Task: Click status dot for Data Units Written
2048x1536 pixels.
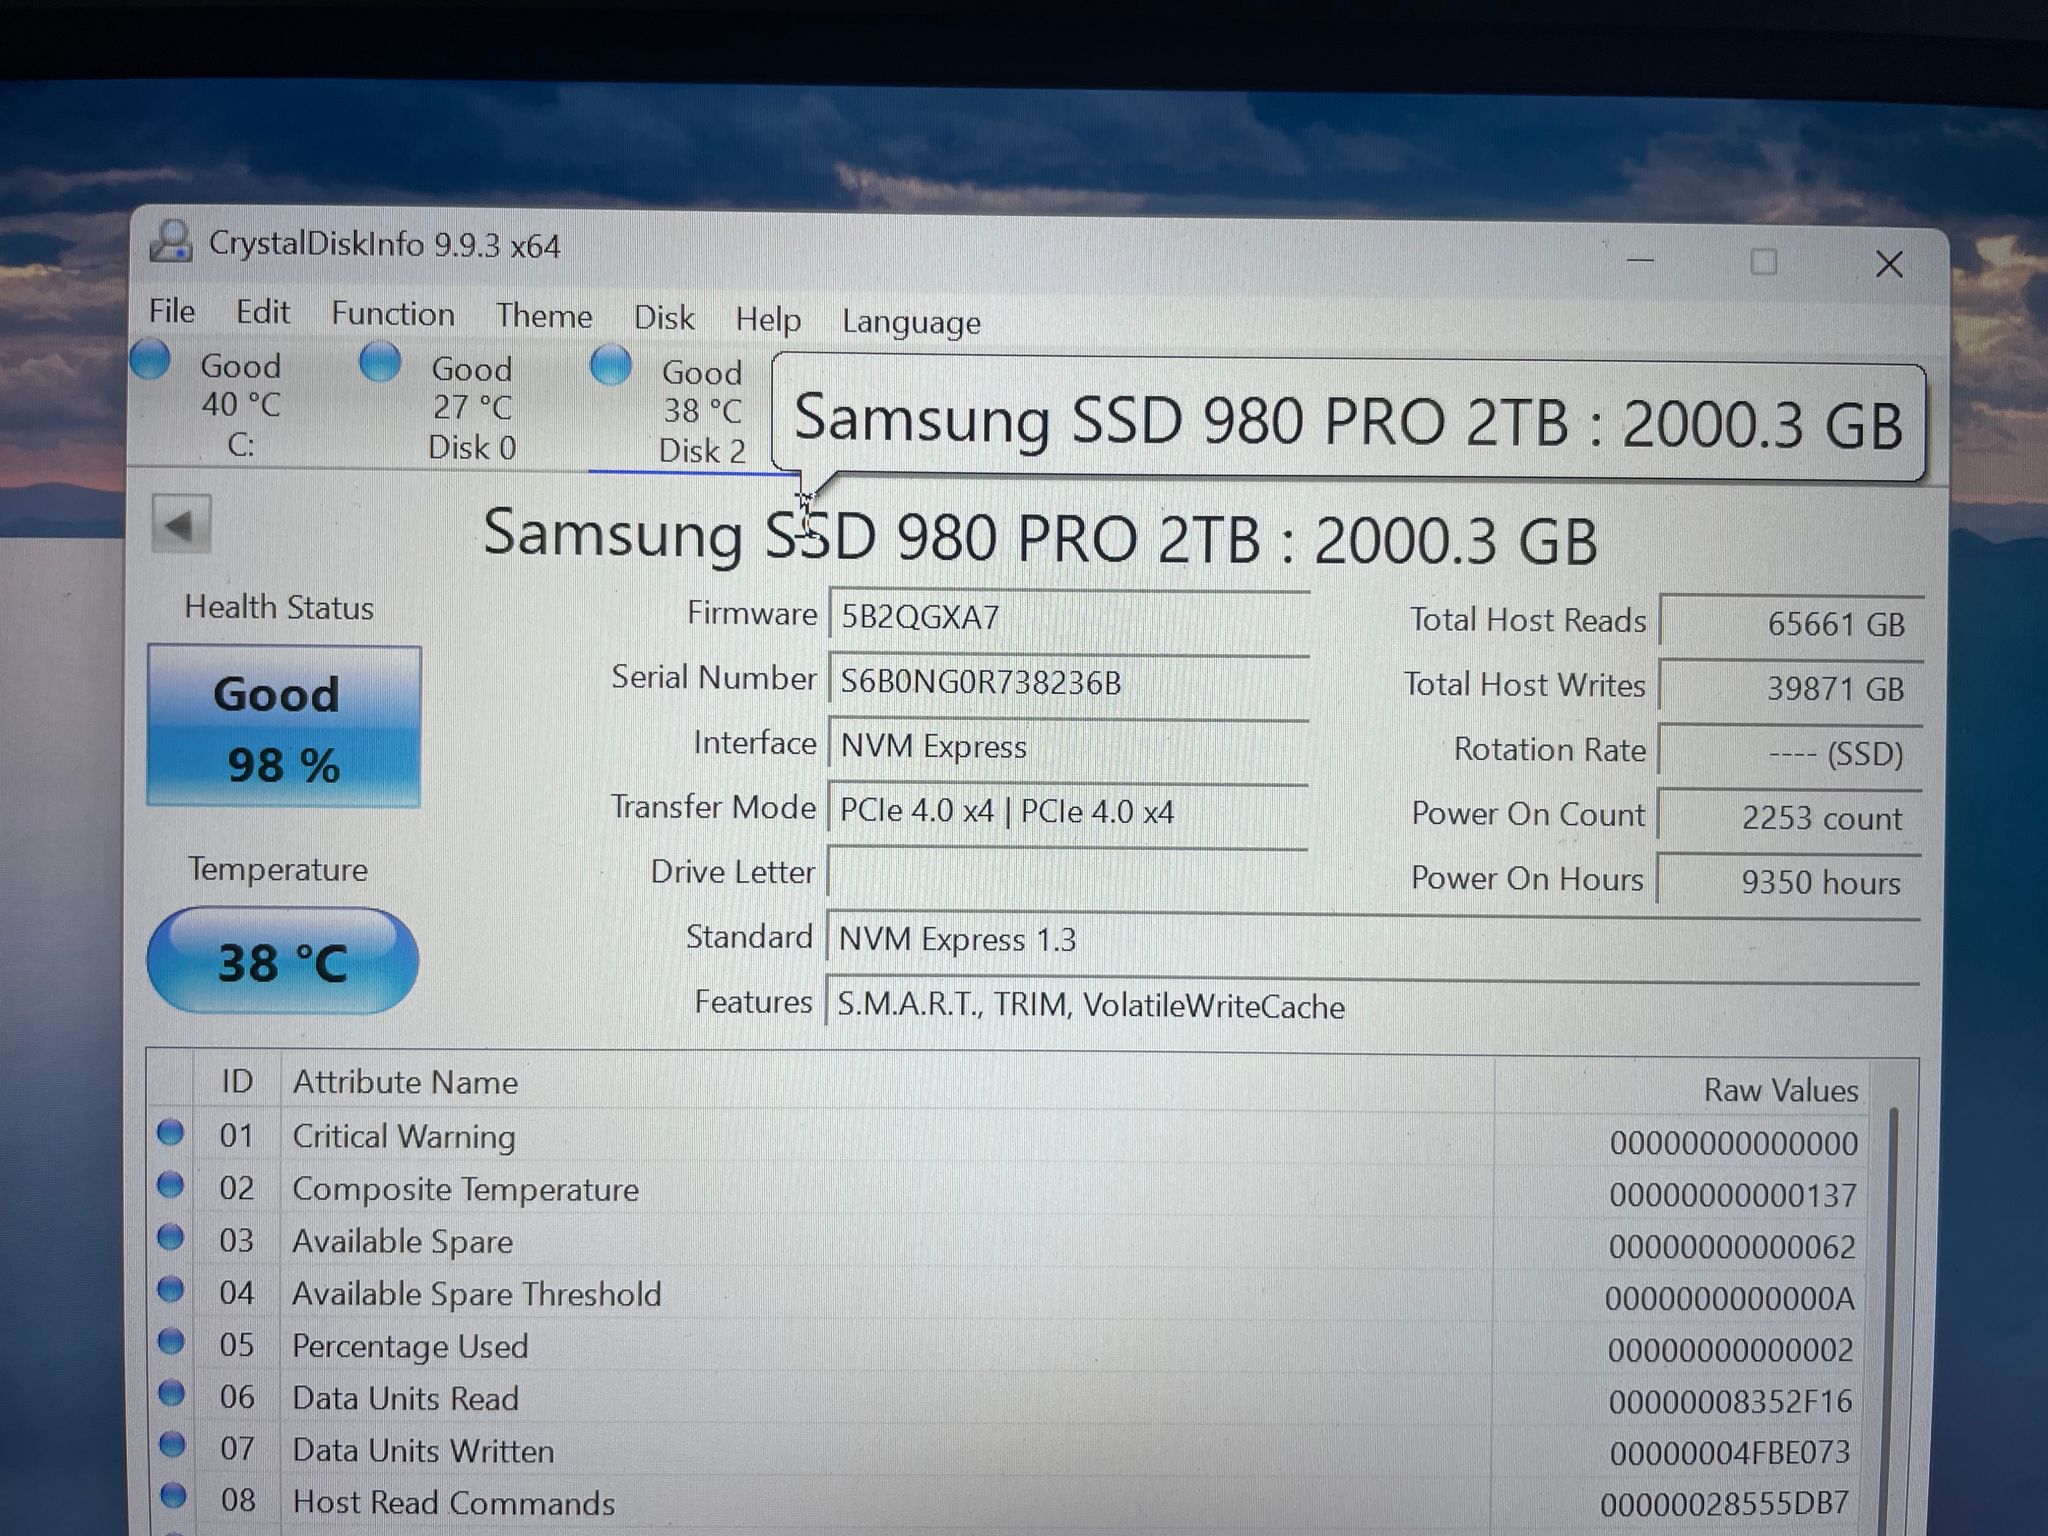Action: pyautogui.click(x=173, y=1445)
